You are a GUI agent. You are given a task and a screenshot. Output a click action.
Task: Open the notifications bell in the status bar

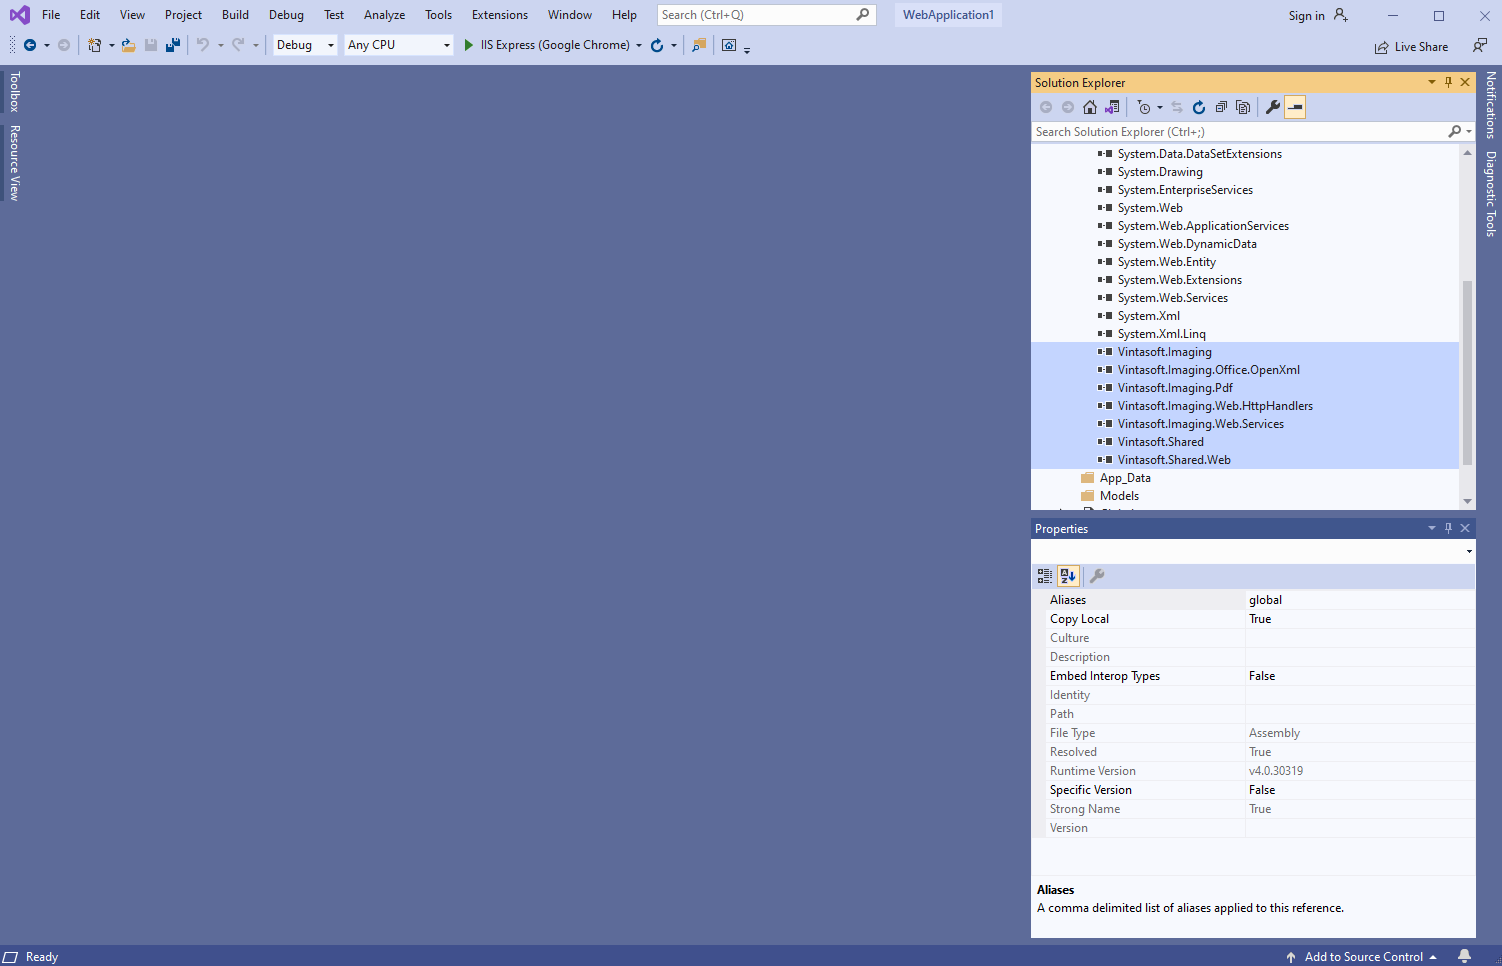[1464, 956]
